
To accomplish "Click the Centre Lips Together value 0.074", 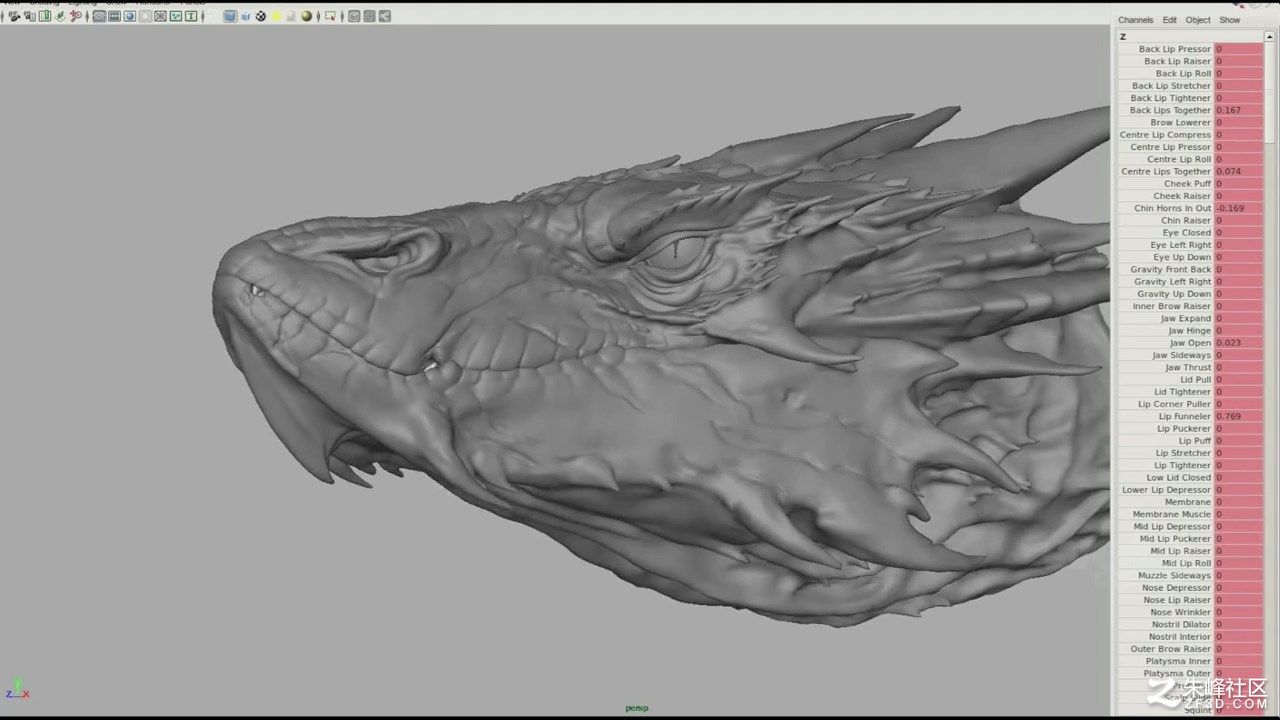I will click(1239, 171).
